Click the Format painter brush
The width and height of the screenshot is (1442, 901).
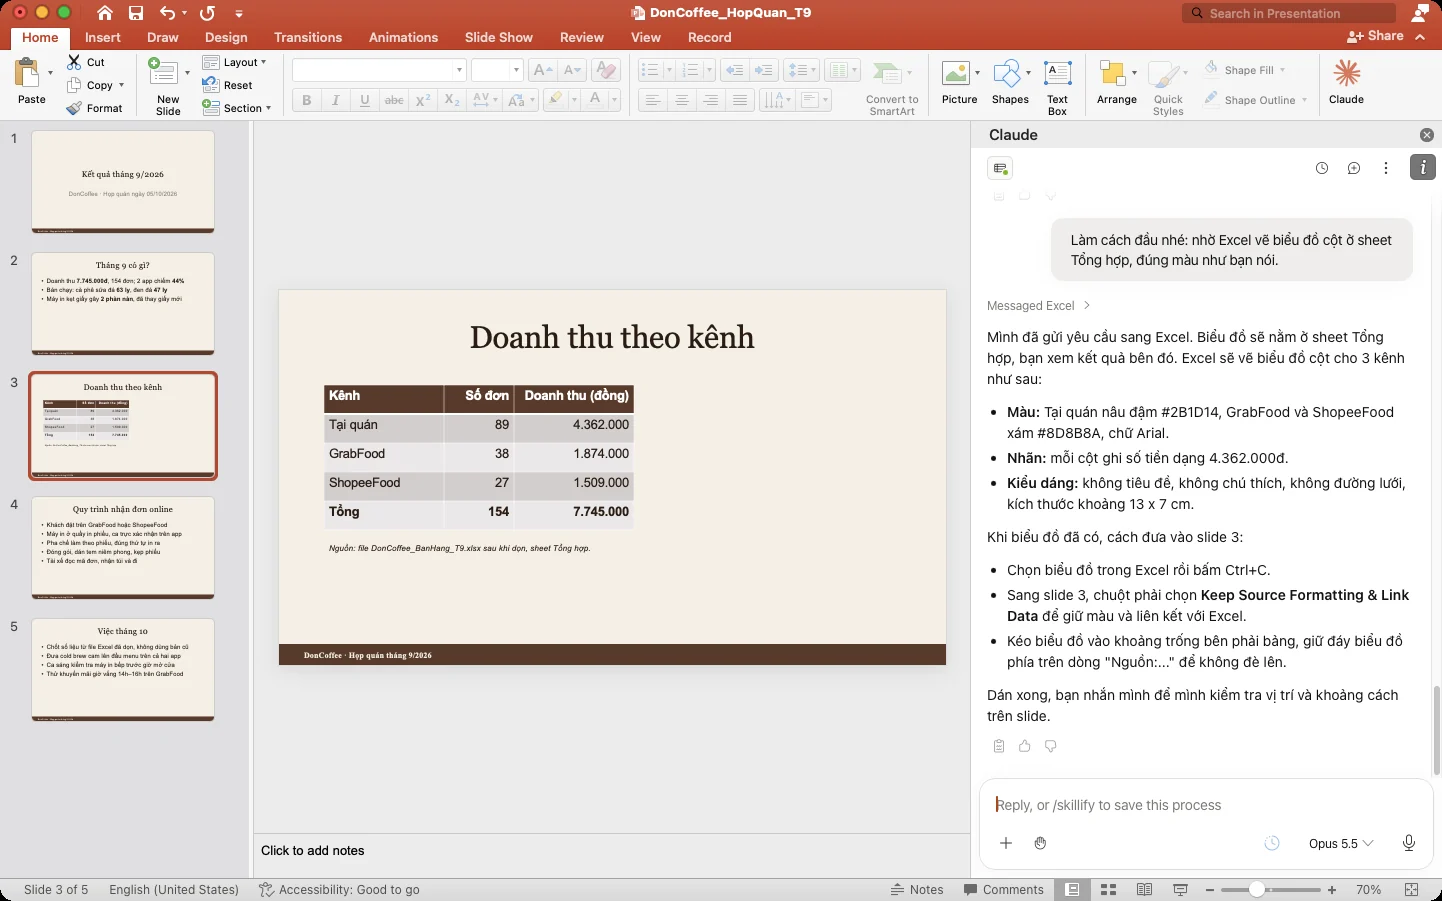point(74,108)
